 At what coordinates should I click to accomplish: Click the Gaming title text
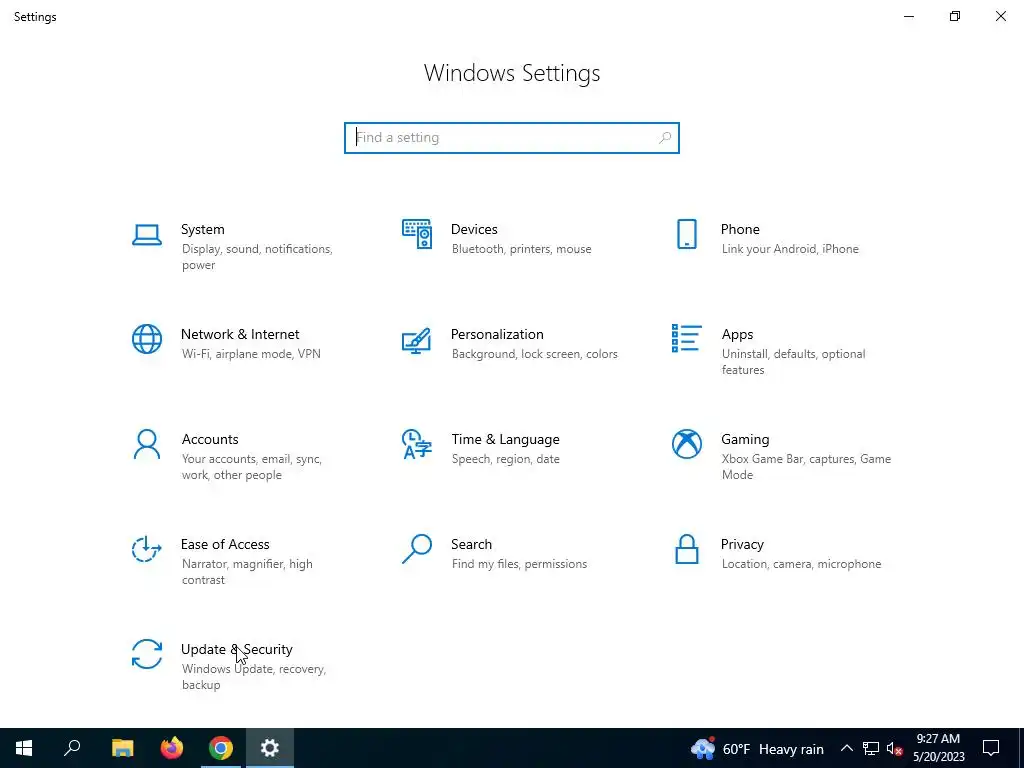click(744, 440)
